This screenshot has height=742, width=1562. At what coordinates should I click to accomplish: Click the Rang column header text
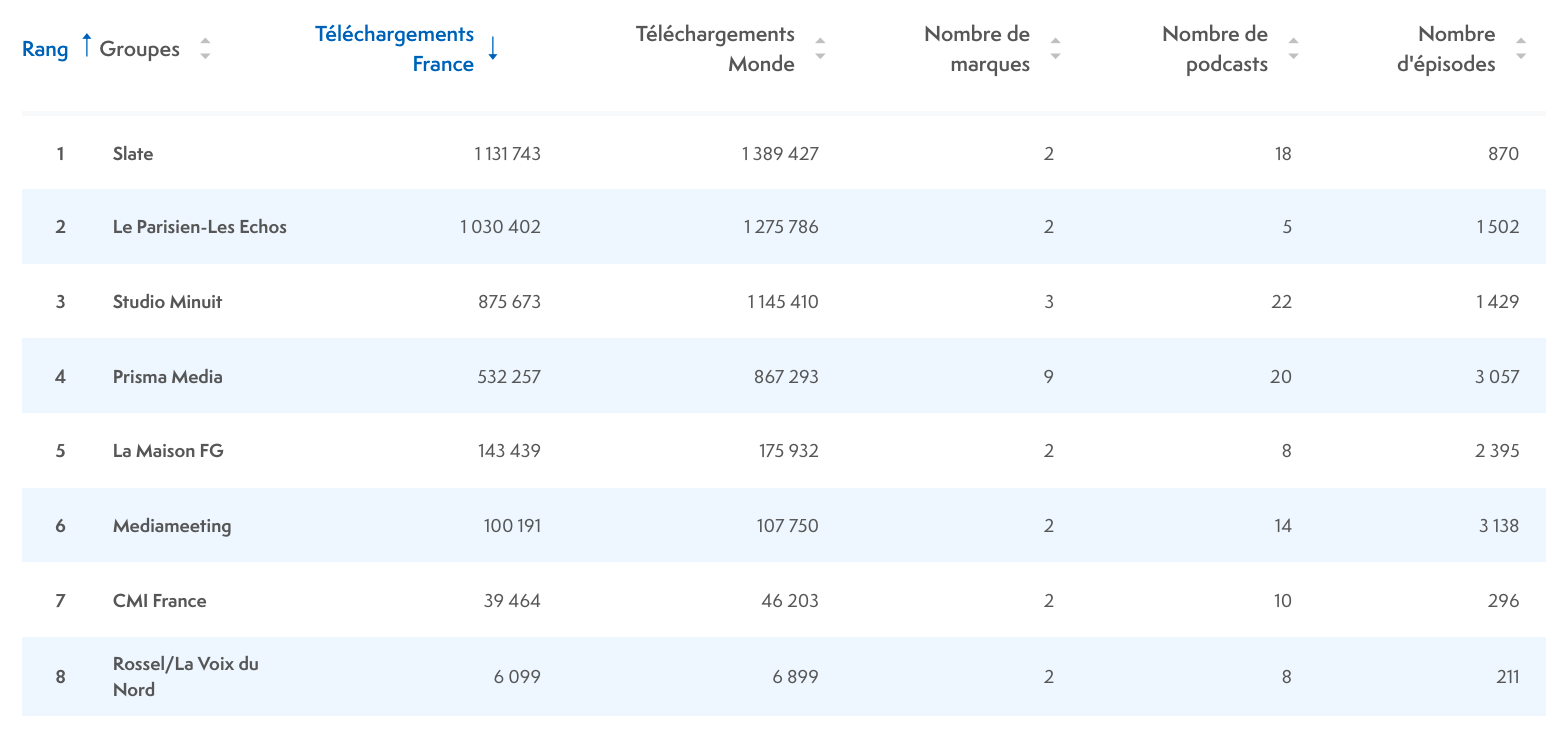pos(45,49)
